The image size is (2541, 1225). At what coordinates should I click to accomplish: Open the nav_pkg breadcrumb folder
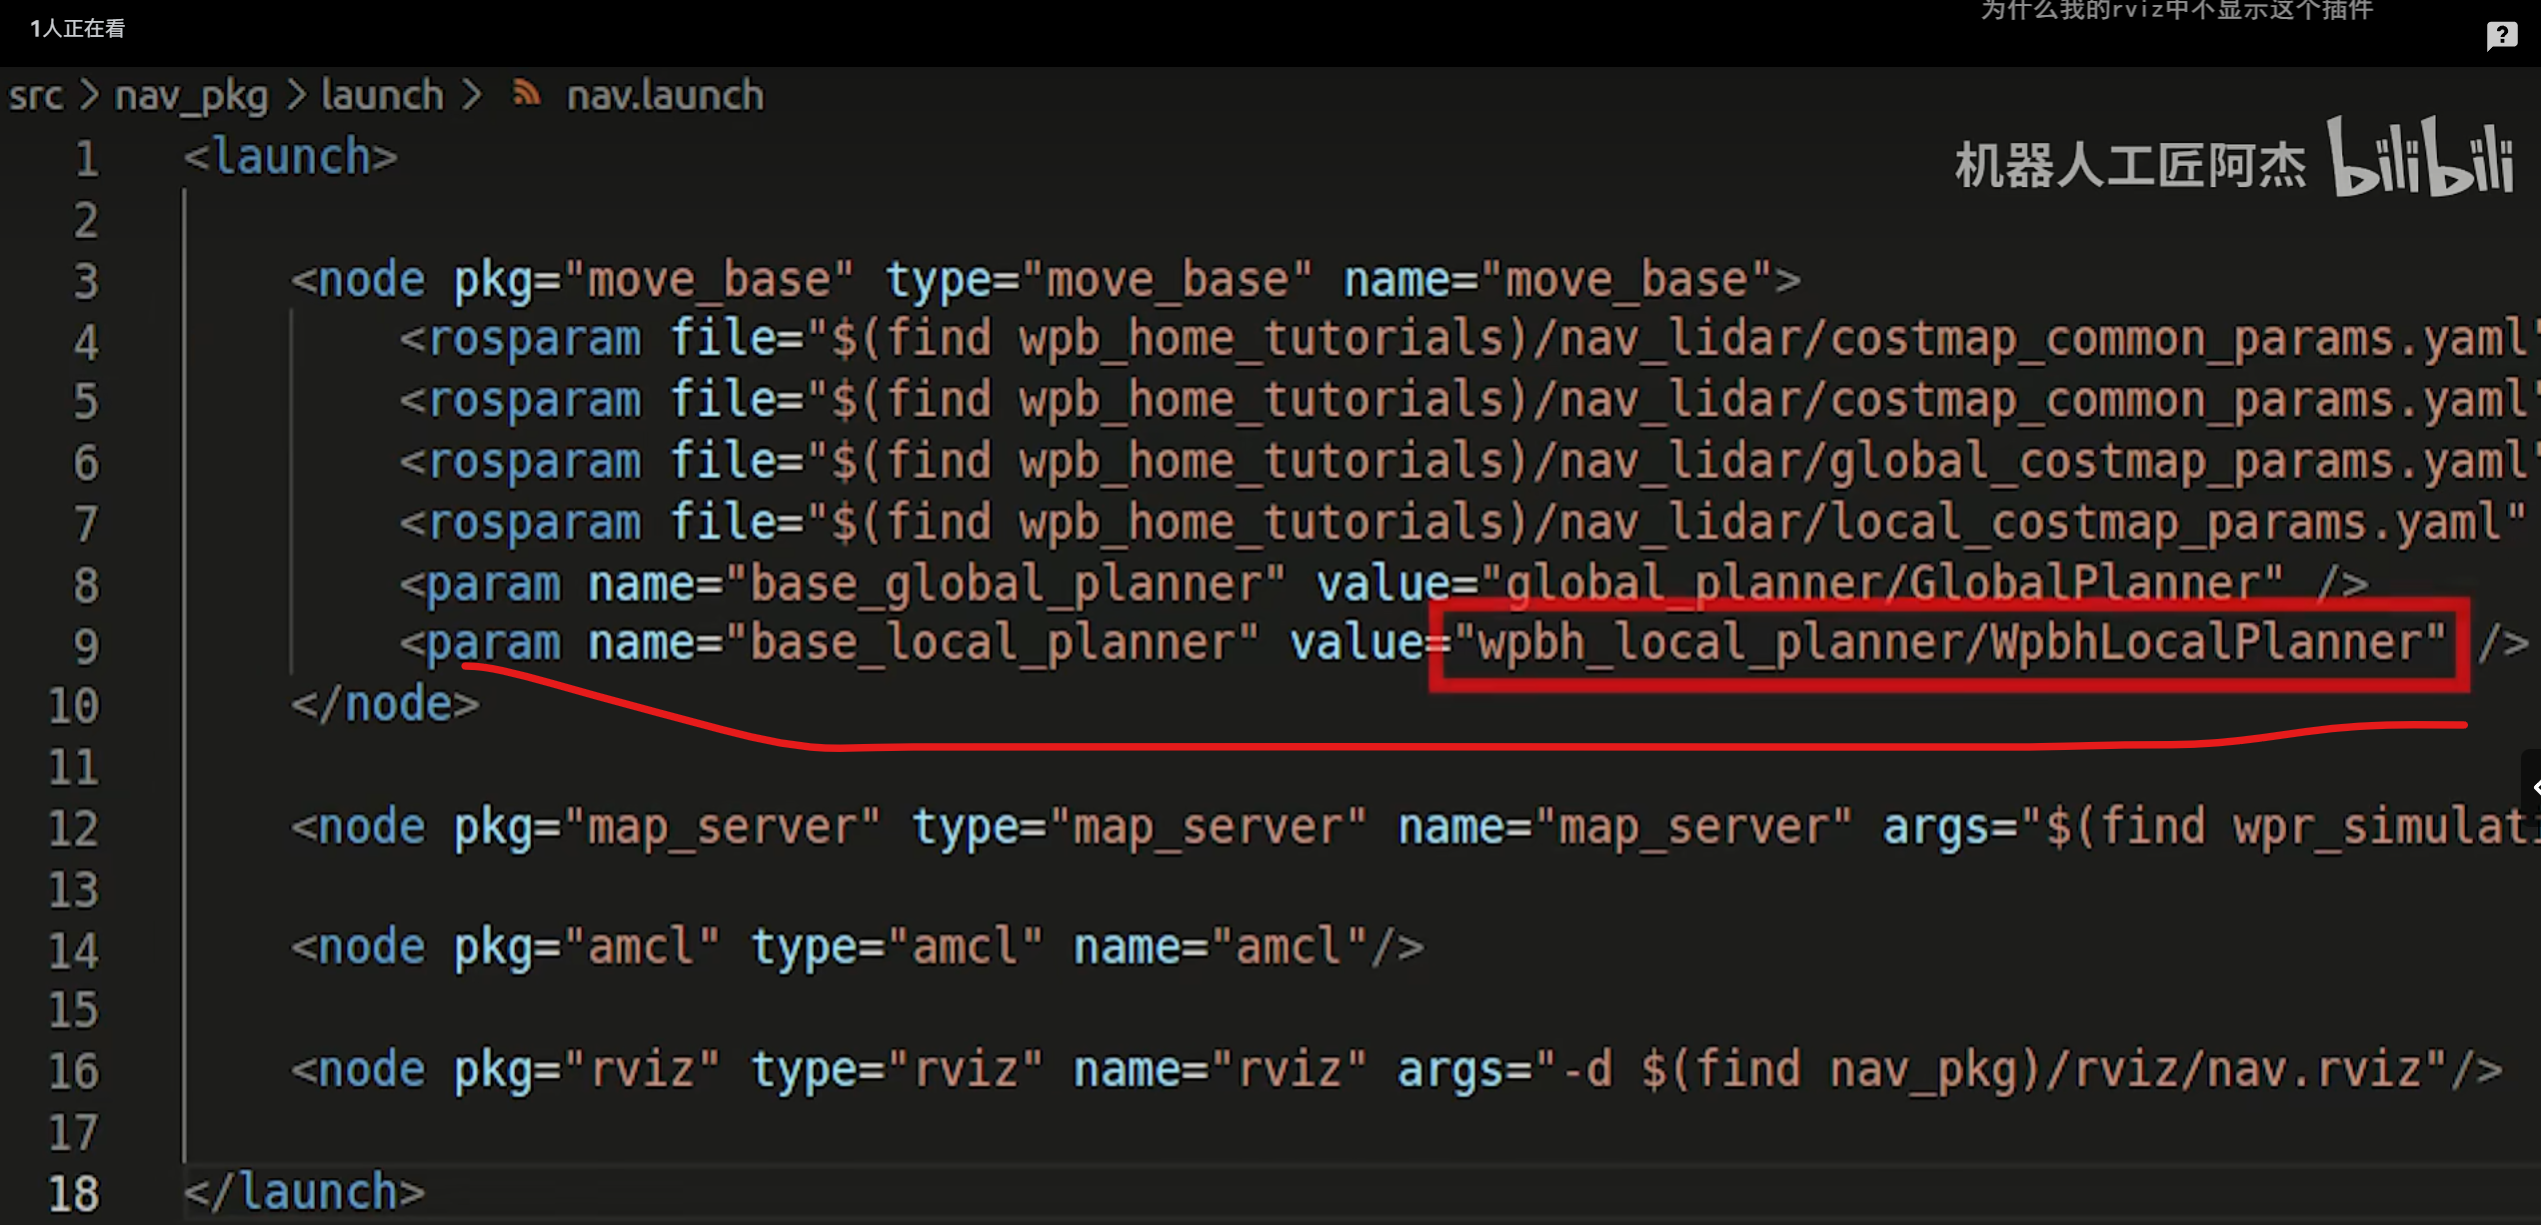point(191,97)
